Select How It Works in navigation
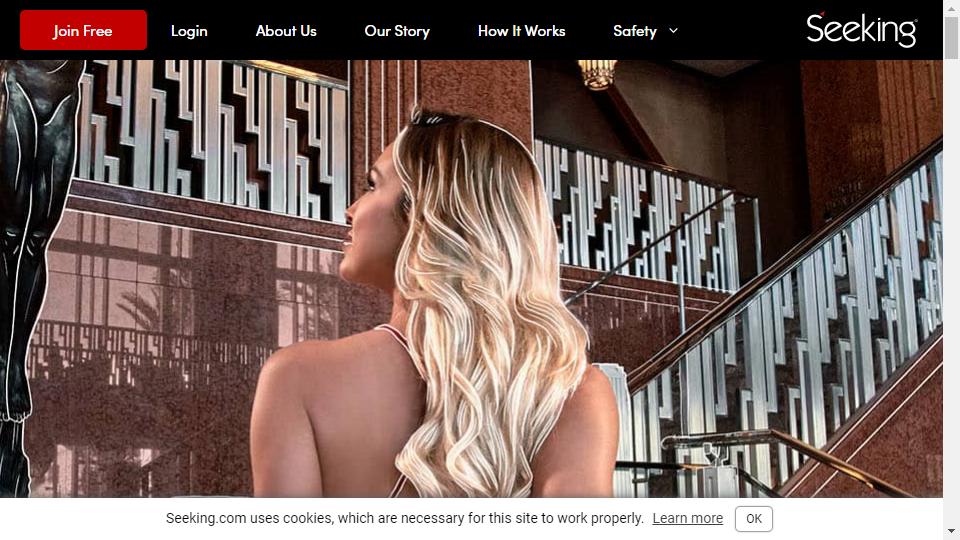 [522, 31]
